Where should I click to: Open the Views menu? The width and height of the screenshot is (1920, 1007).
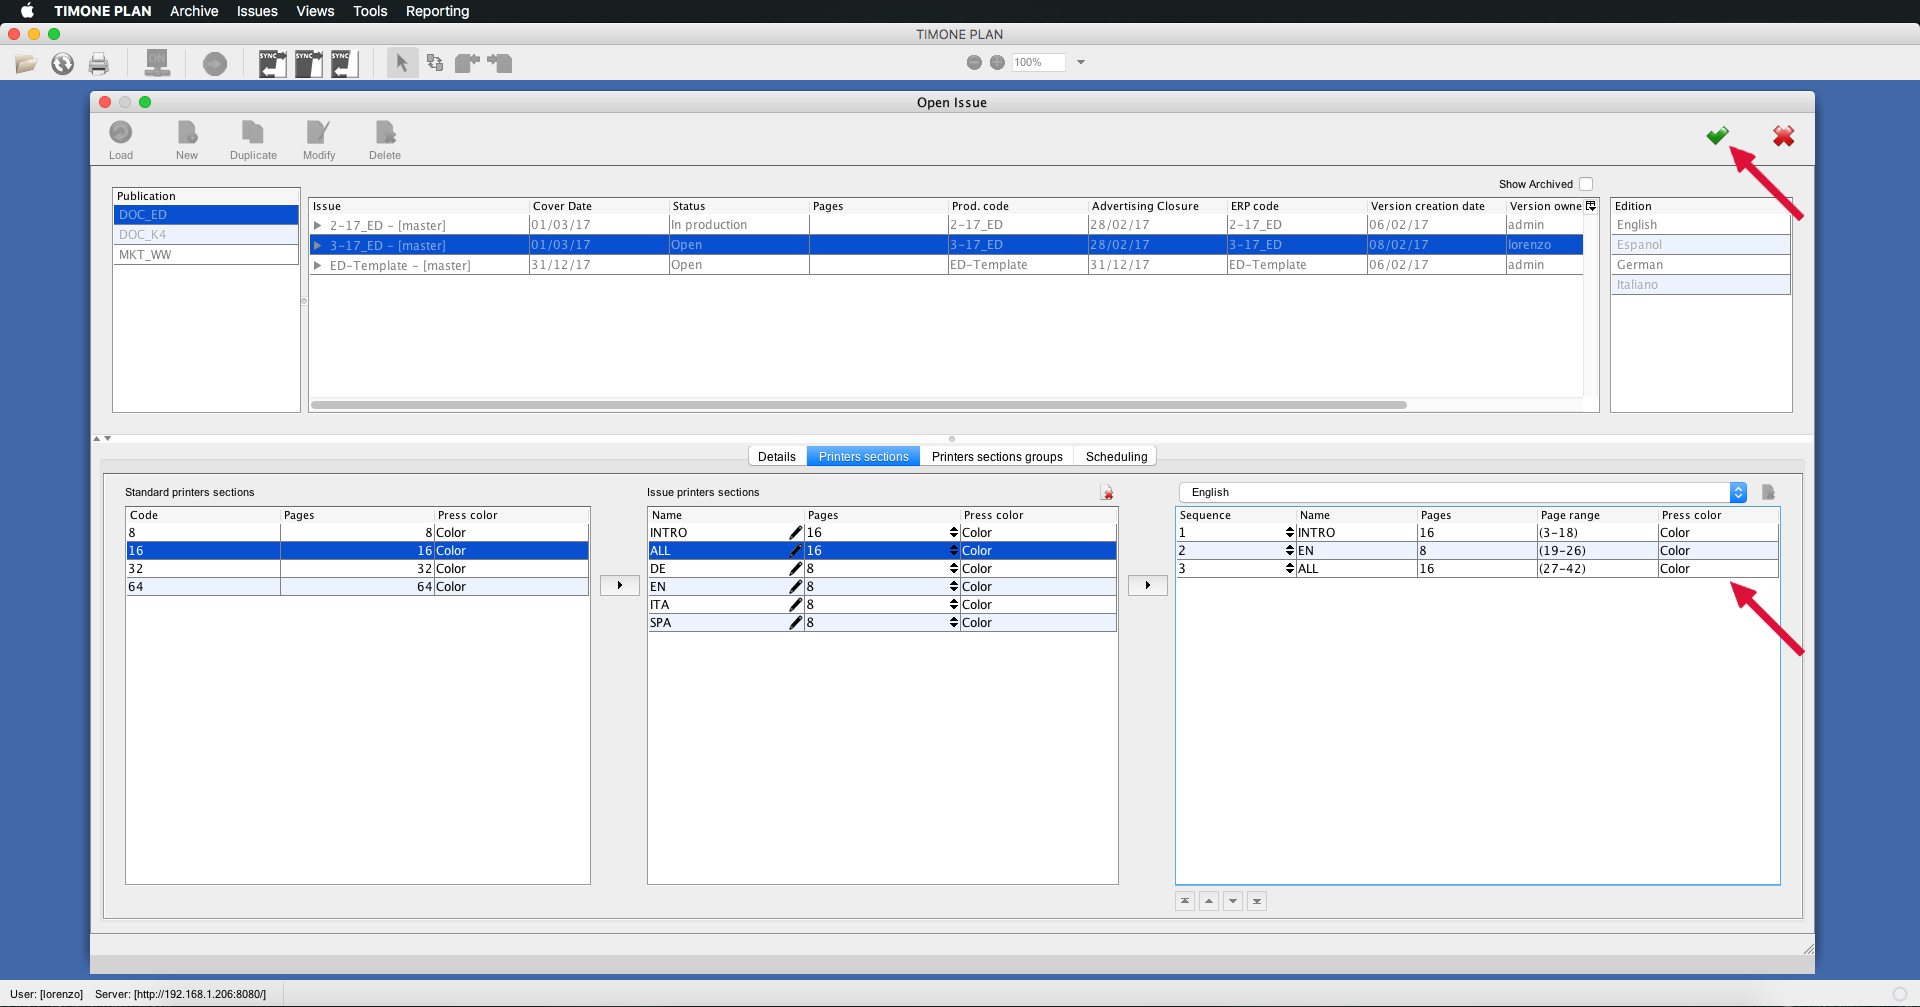pos(315,11)
